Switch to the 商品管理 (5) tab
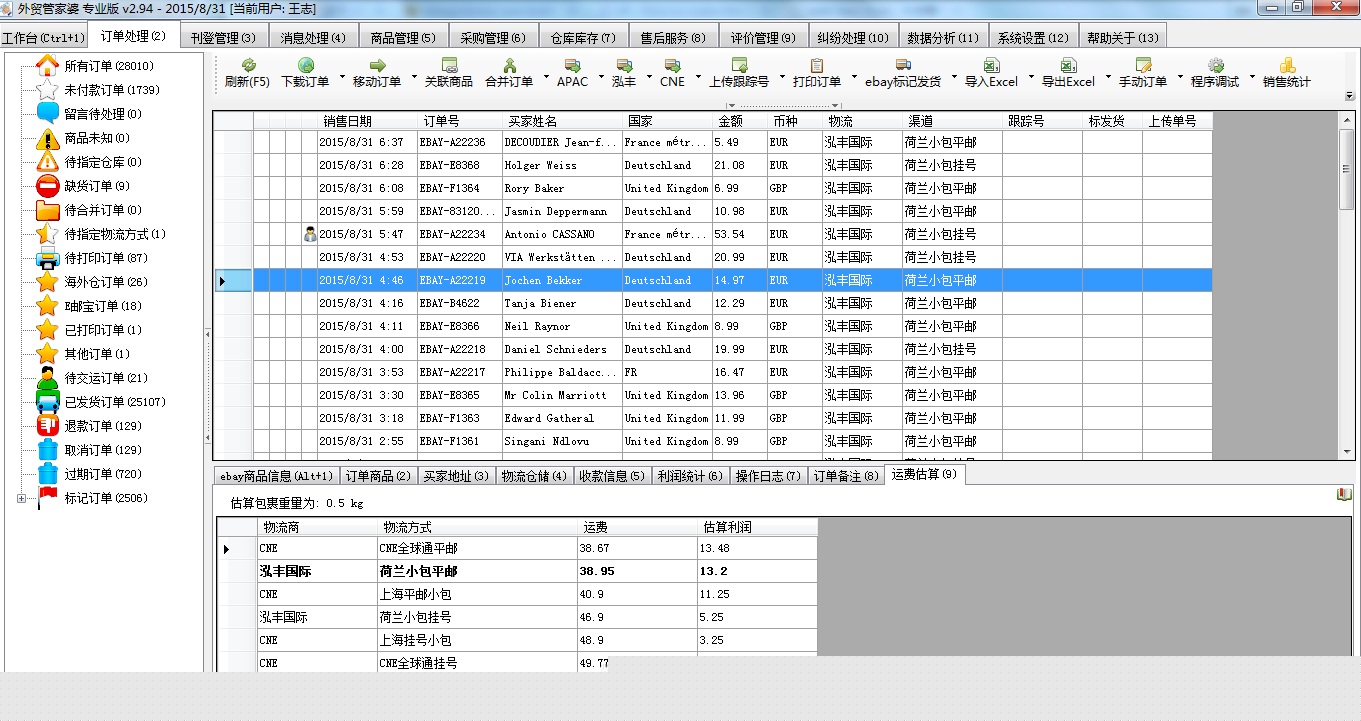 [x=403, y=38]
